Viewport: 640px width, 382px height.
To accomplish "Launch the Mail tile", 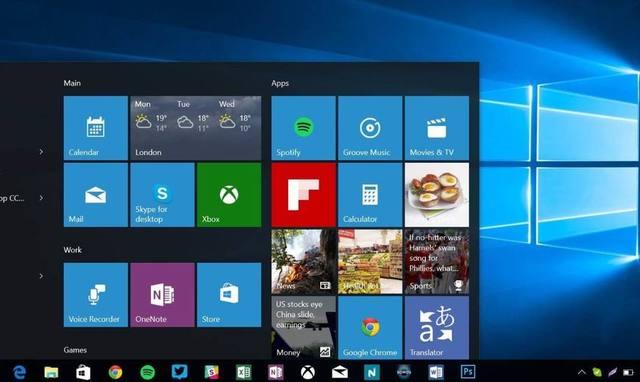I will [96, 195].
